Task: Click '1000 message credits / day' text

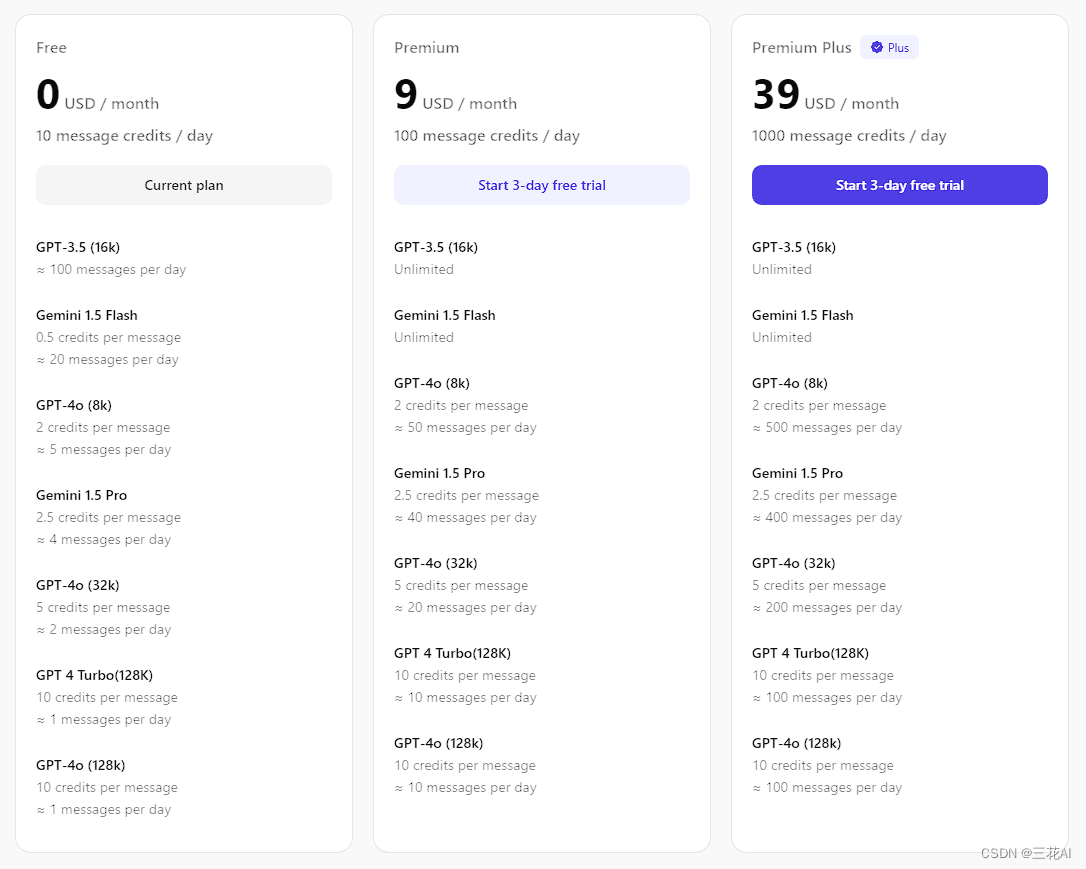Action: point(849,136)
